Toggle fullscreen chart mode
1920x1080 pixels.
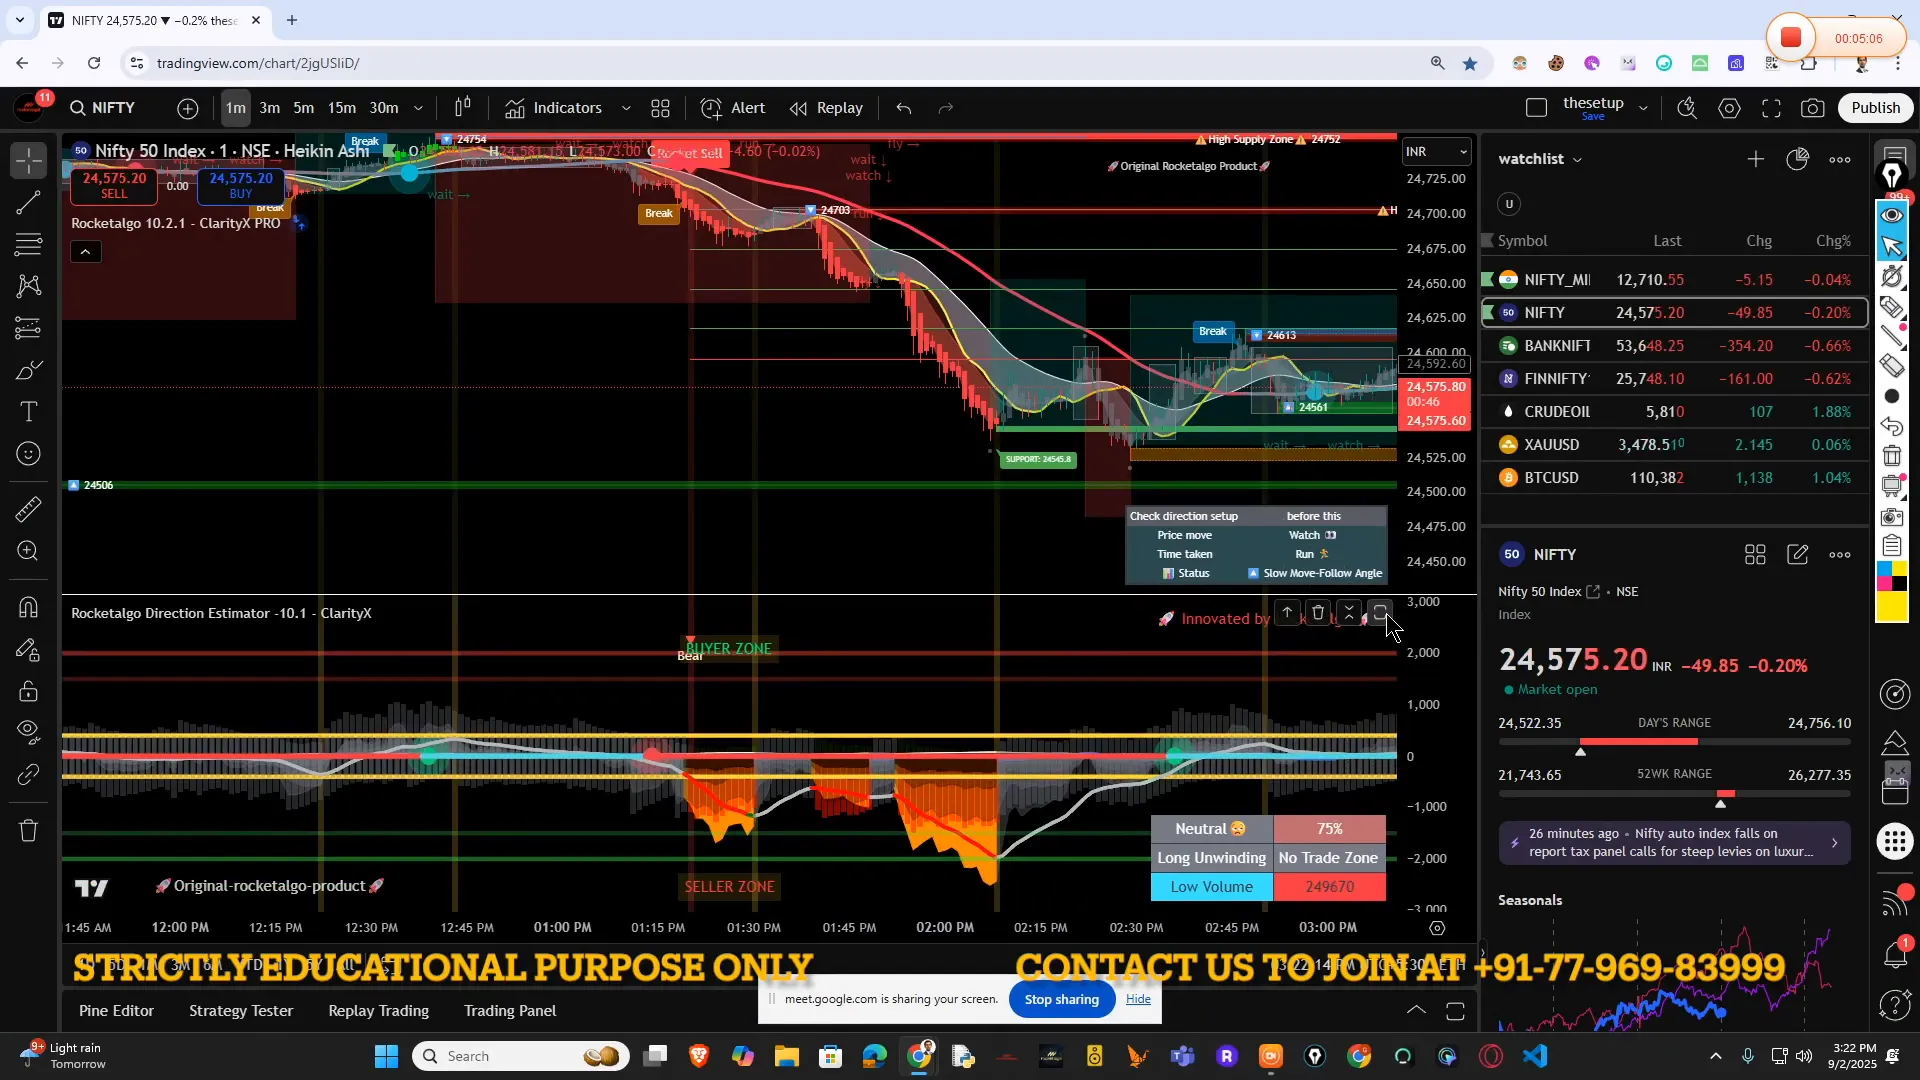click(1771, 108)
